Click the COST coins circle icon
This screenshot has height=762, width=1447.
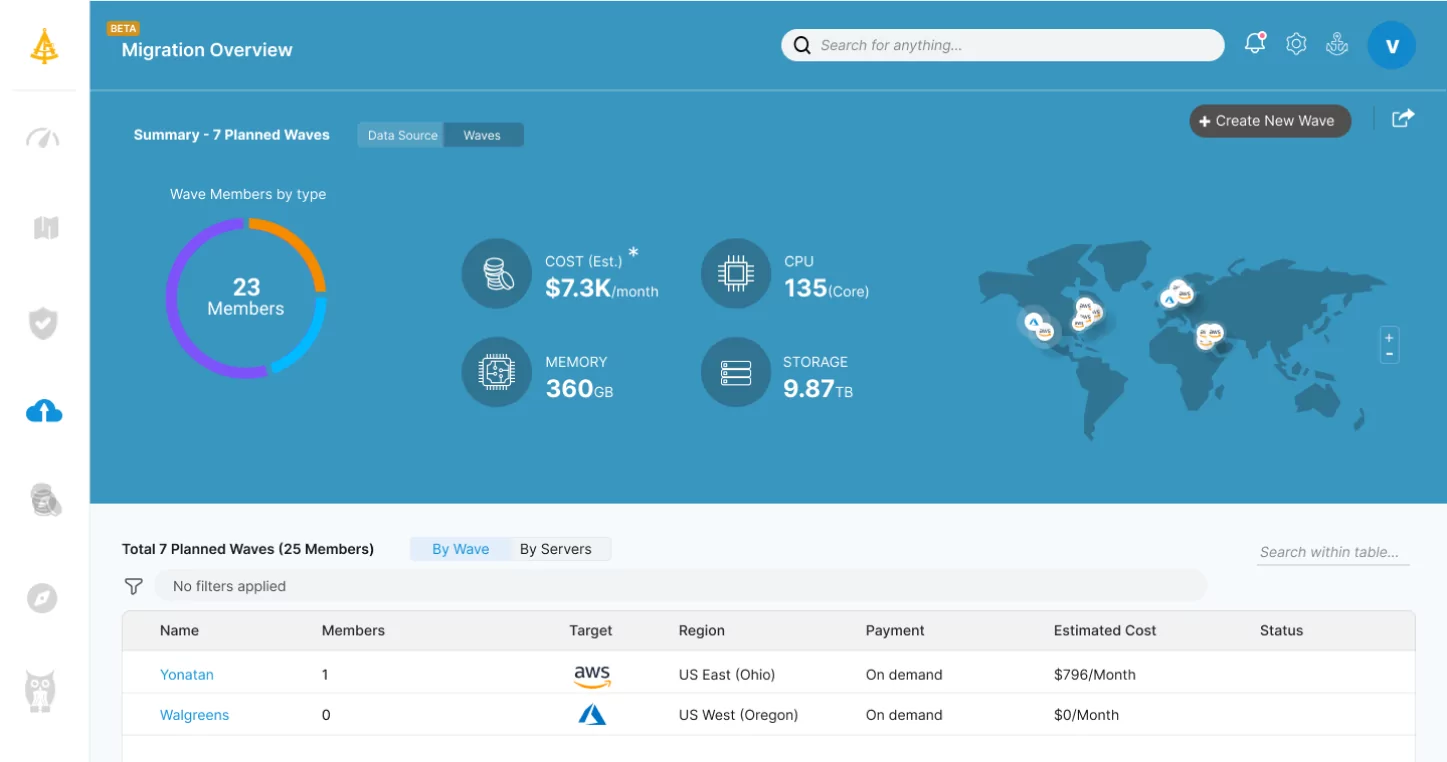(496, 273)
